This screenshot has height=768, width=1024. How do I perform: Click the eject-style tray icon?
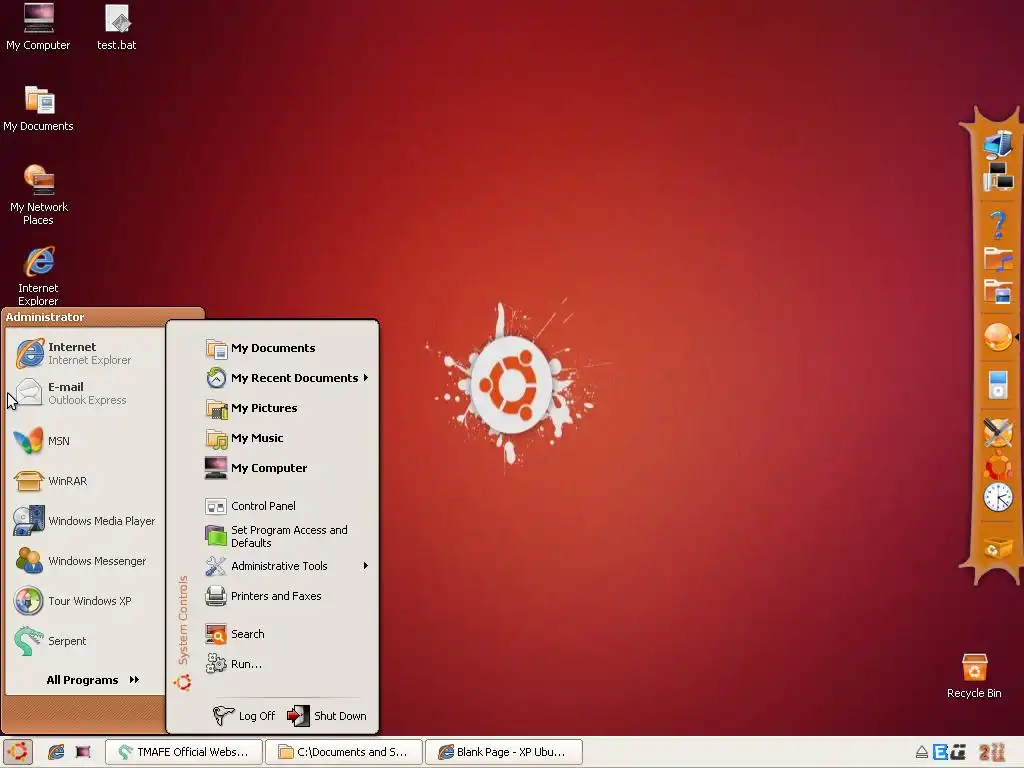click(921, 752)
